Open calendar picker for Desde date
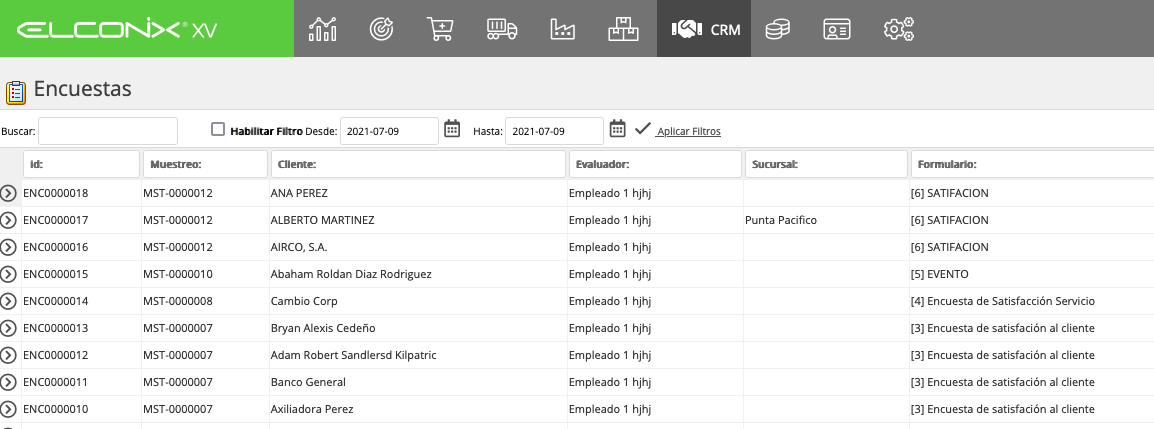Image resolution: width=1154 pixels, height=429 pixels. click(452, 129)
